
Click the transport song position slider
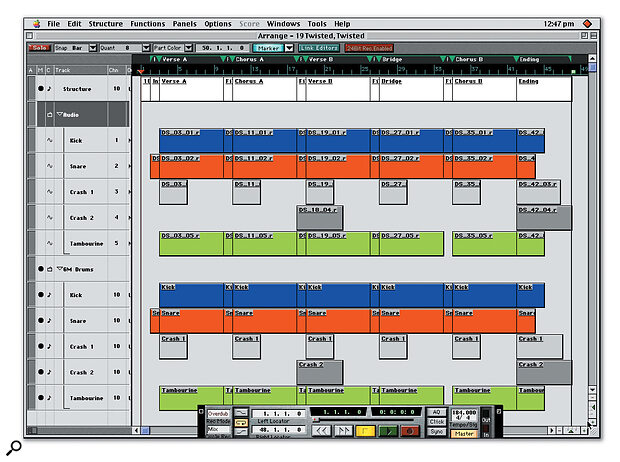pos(316,420)
